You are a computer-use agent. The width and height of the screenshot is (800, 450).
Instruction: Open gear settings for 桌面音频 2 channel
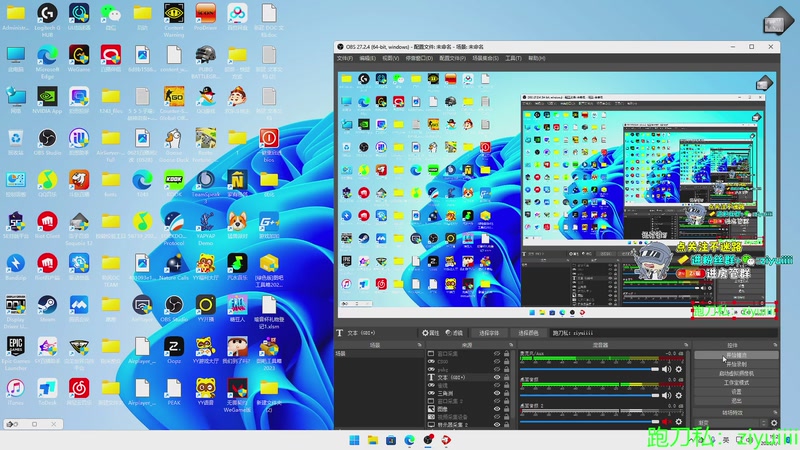[679, 421]
